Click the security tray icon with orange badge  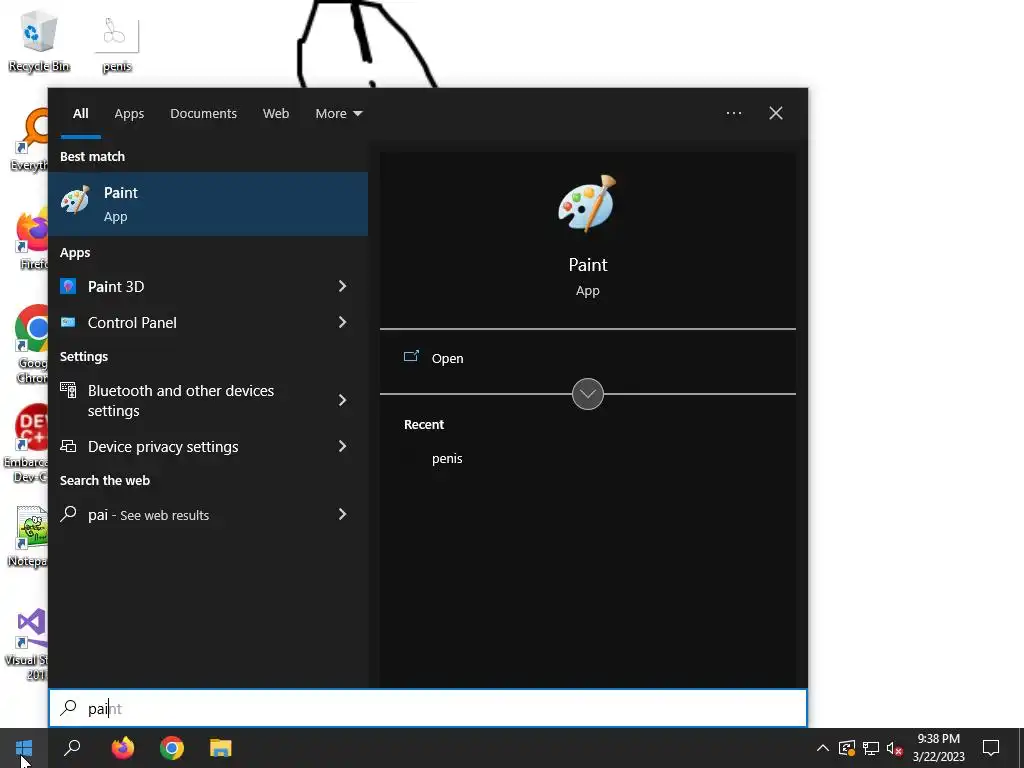847,748
